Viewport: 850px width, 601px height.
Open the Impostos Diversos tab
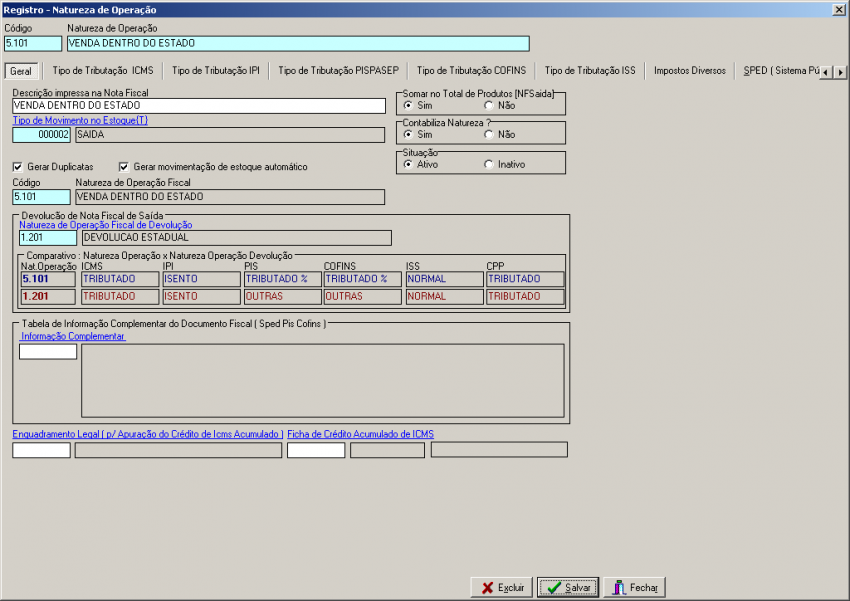click(x=690, y=70)
